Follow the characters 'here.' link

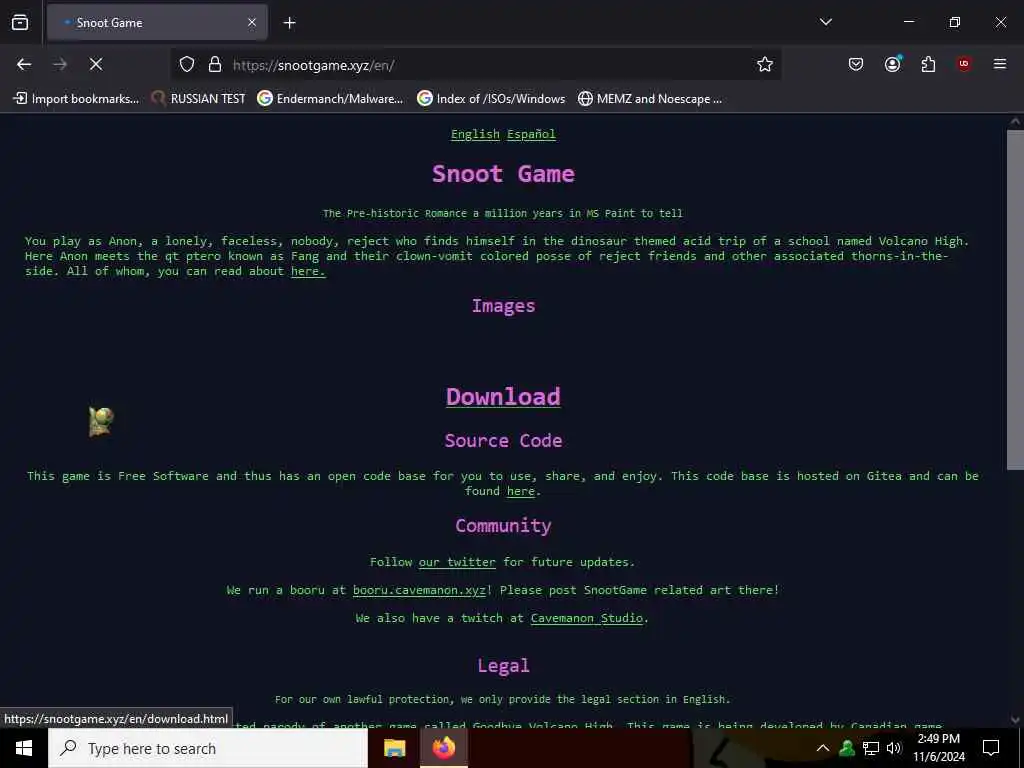click(308, 271)
